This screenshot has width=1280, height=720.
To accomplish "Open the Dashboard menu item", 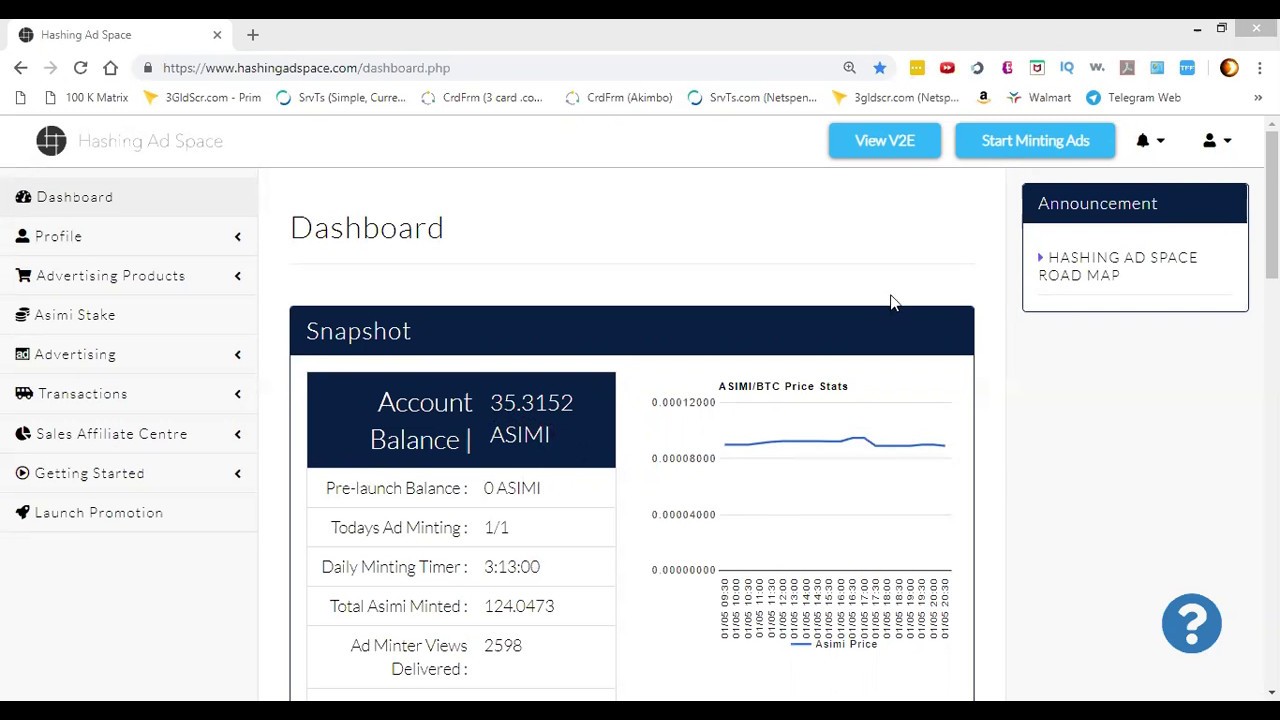I will [129, 197].
